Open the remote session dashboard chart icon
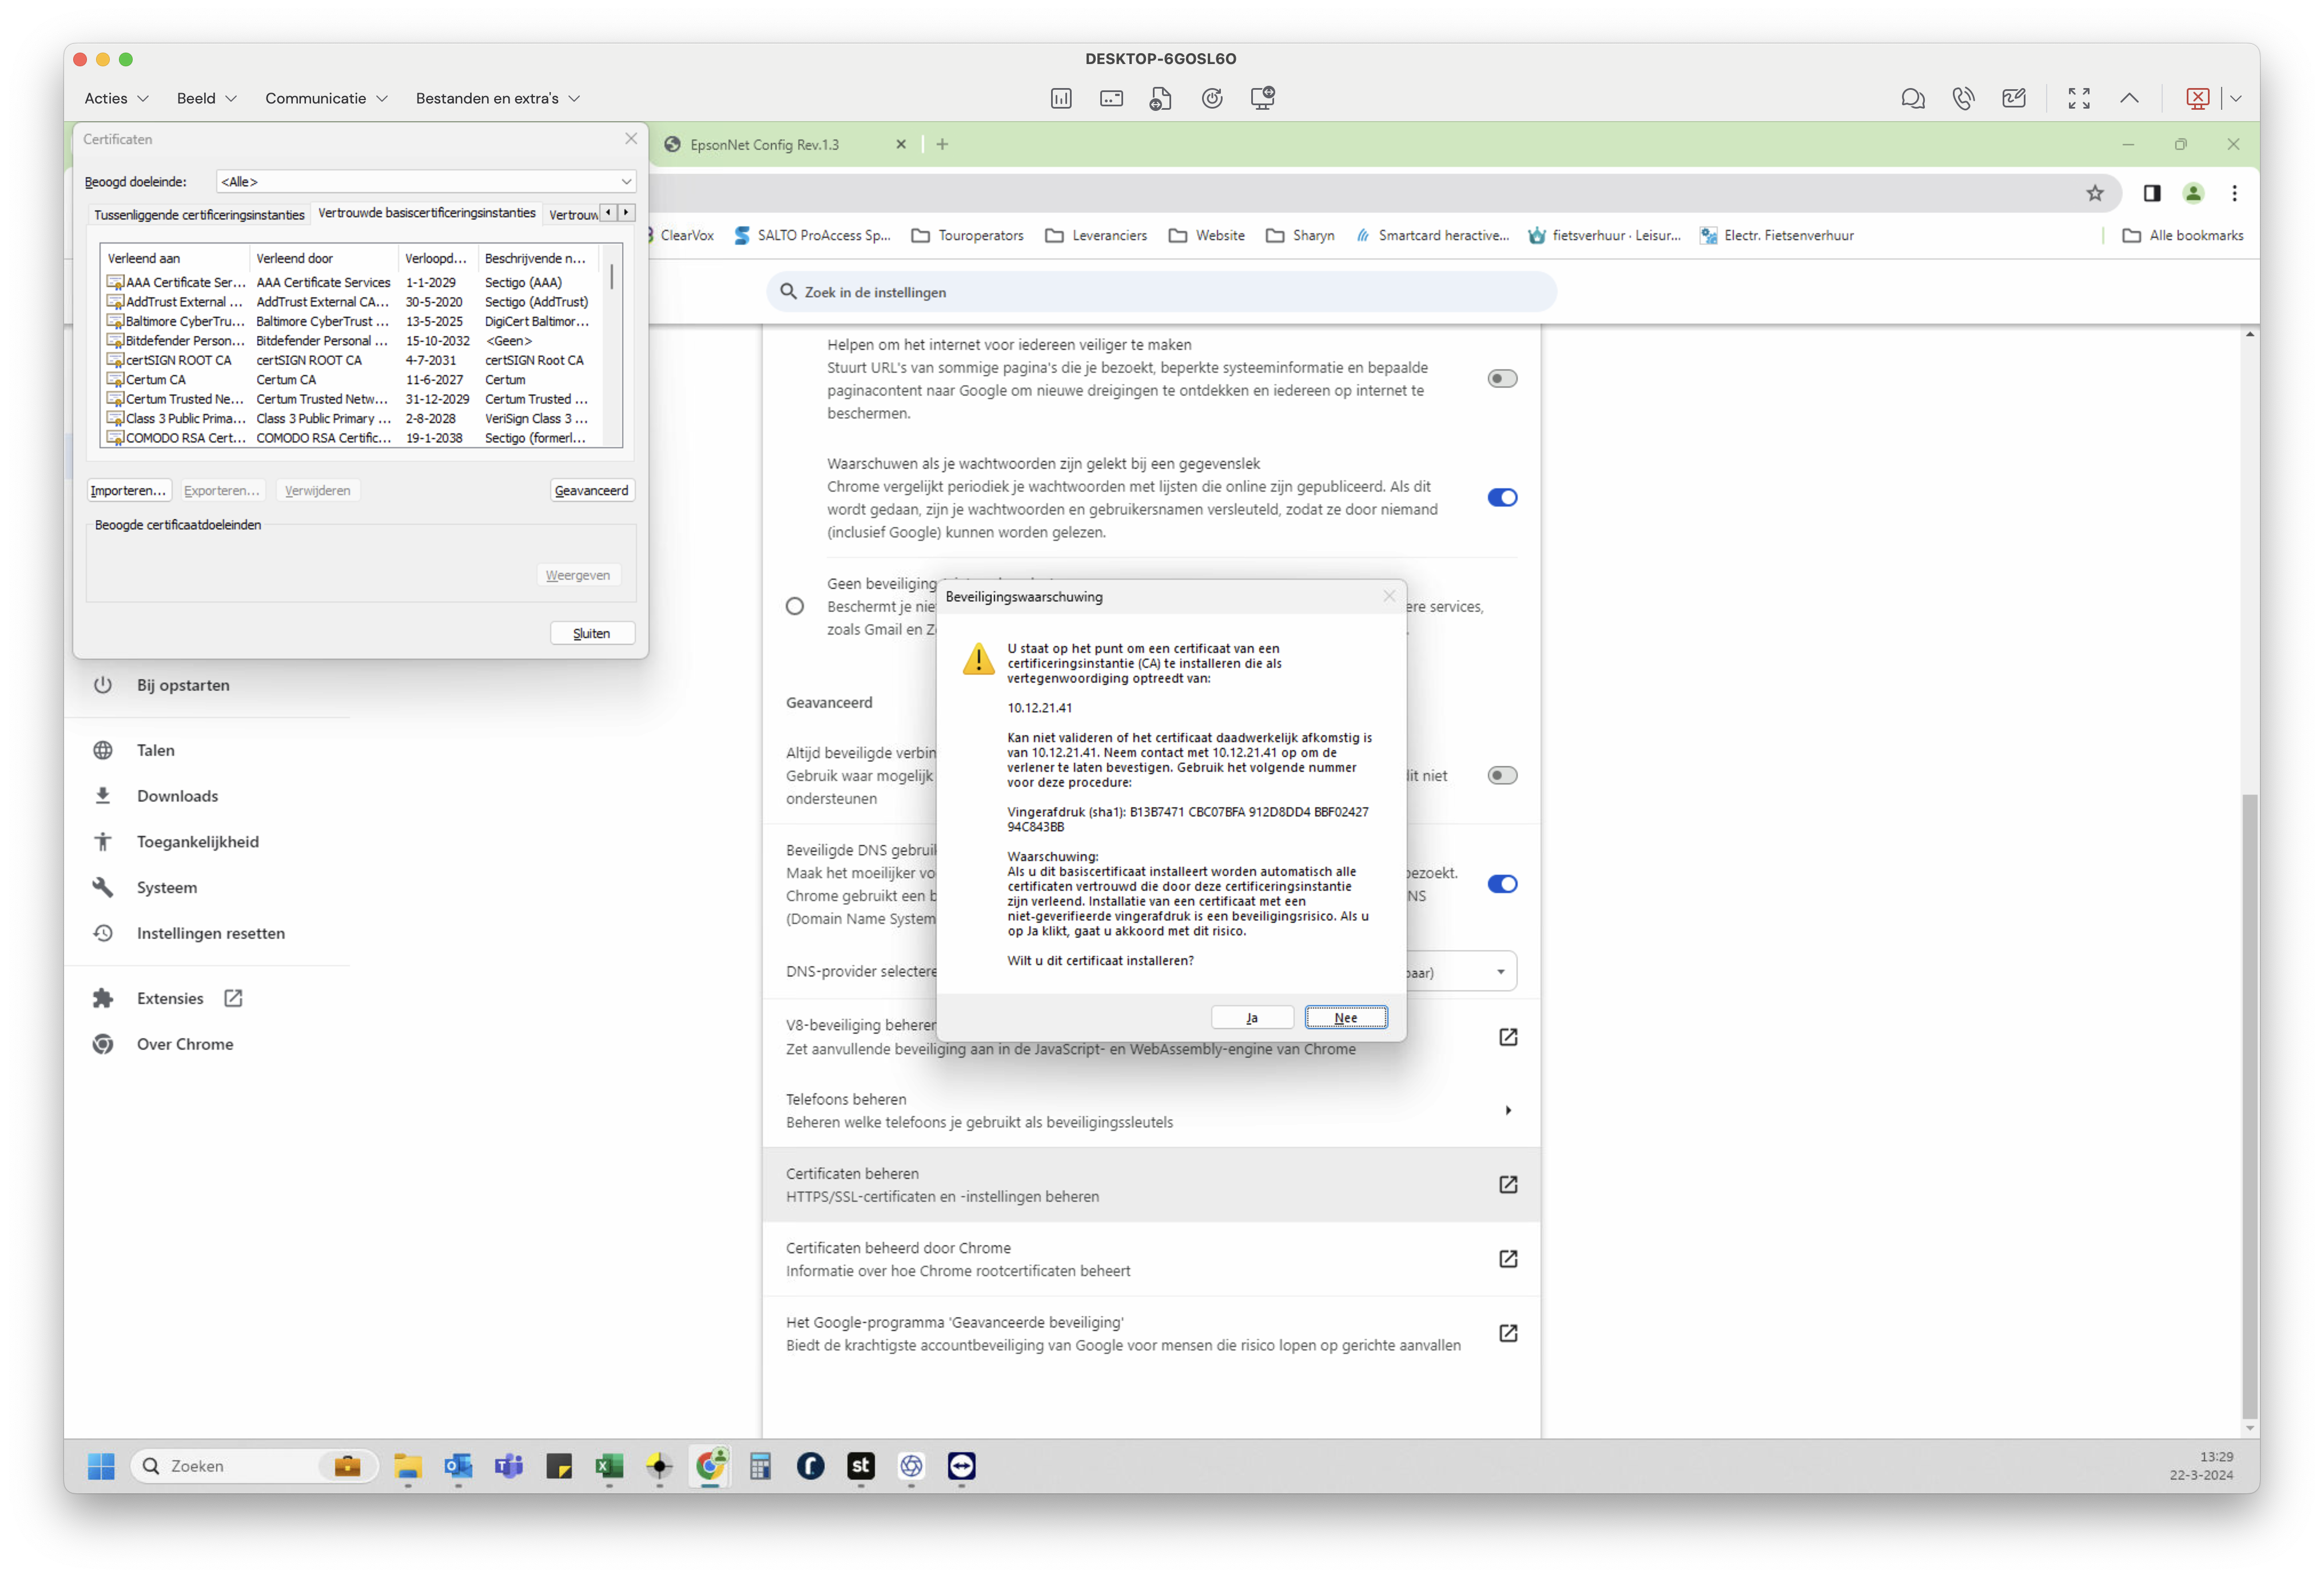The height and width of the screenshot is (1578, 2324). click(x=1061, y=98)
